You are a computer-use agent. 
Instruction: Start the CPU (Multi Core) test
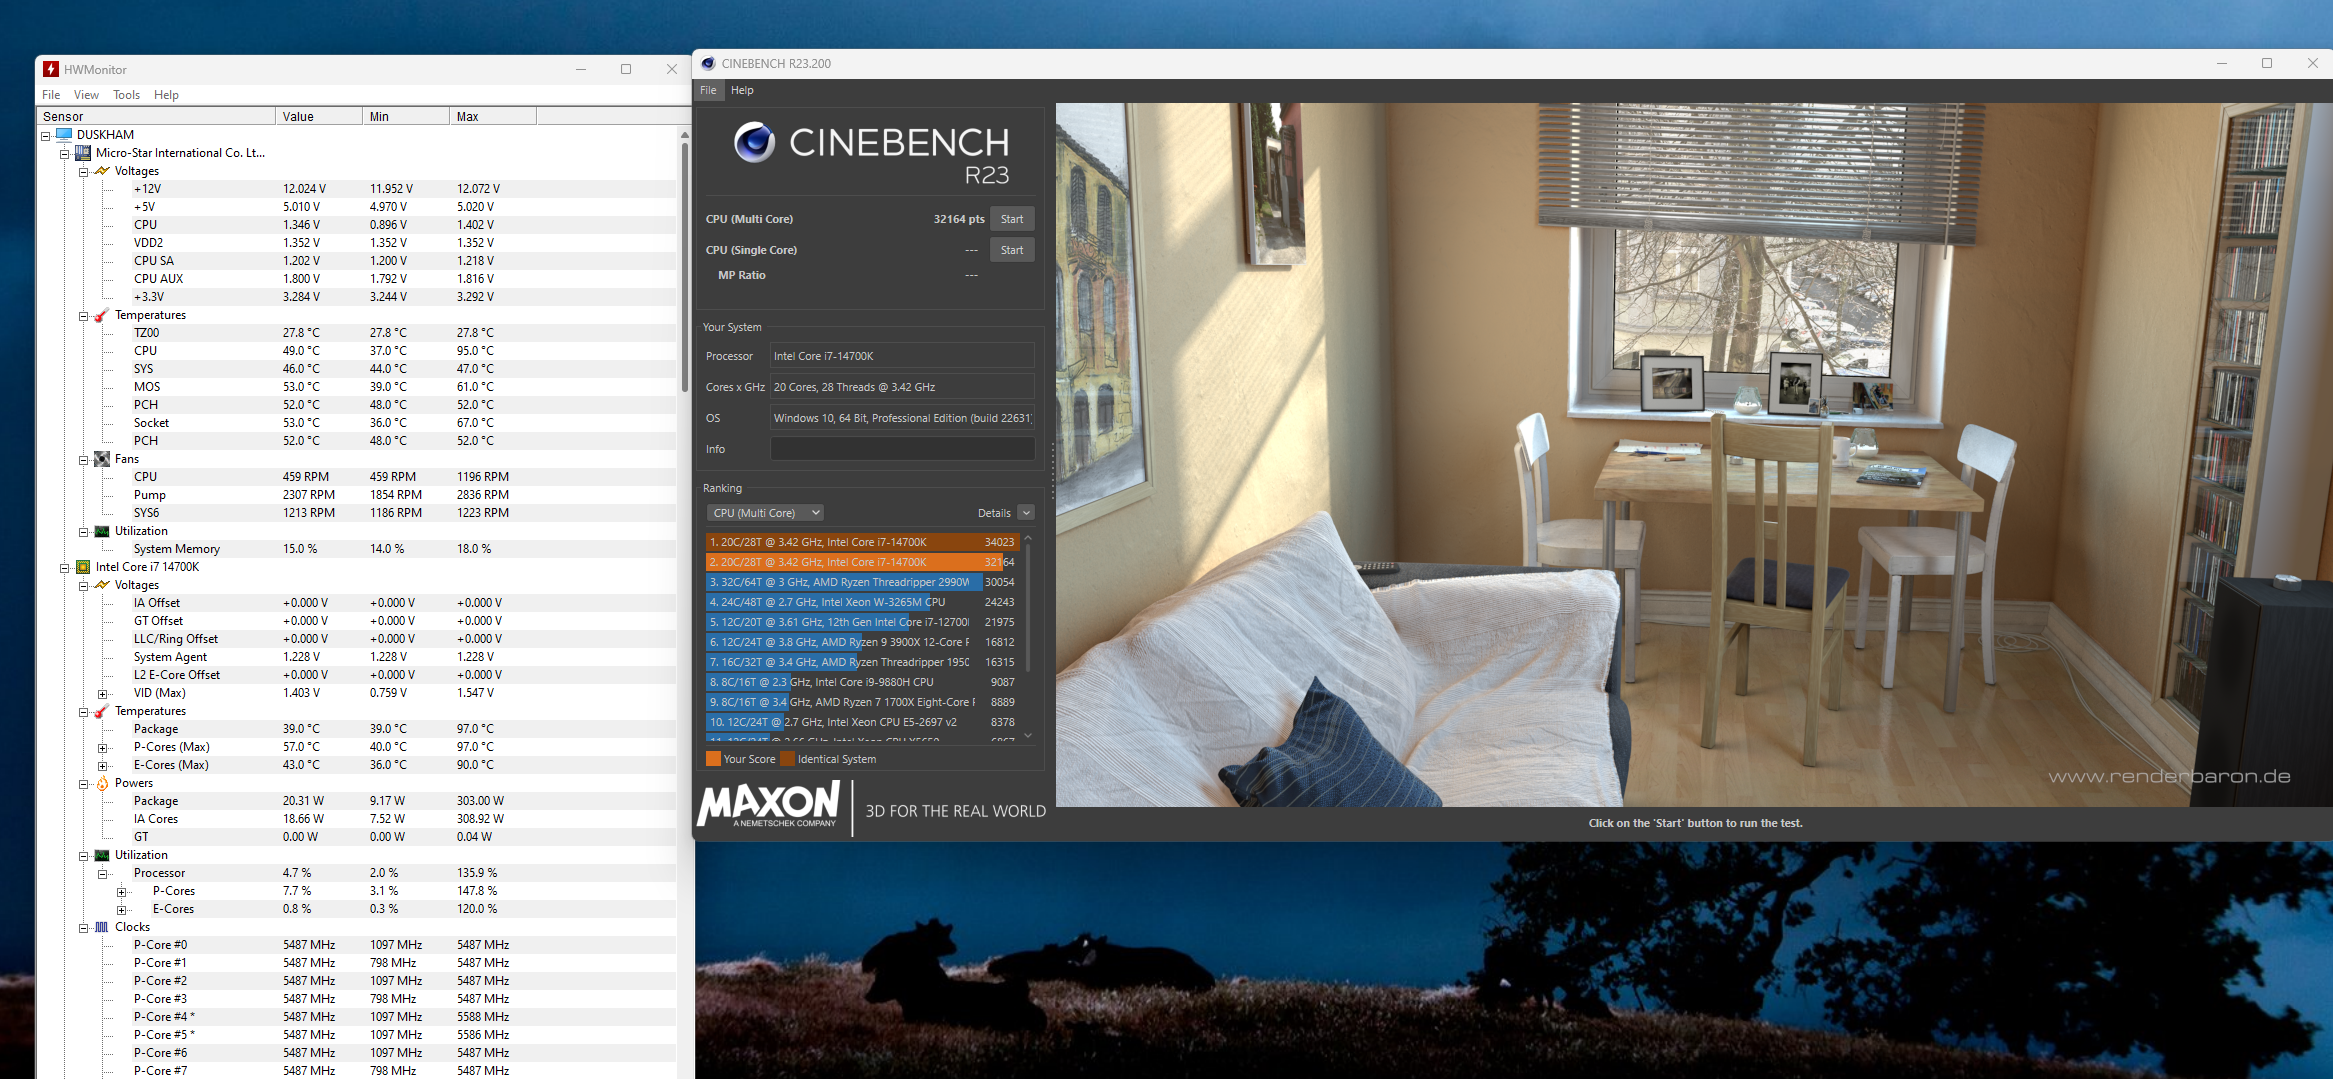tap(1012, 219)
